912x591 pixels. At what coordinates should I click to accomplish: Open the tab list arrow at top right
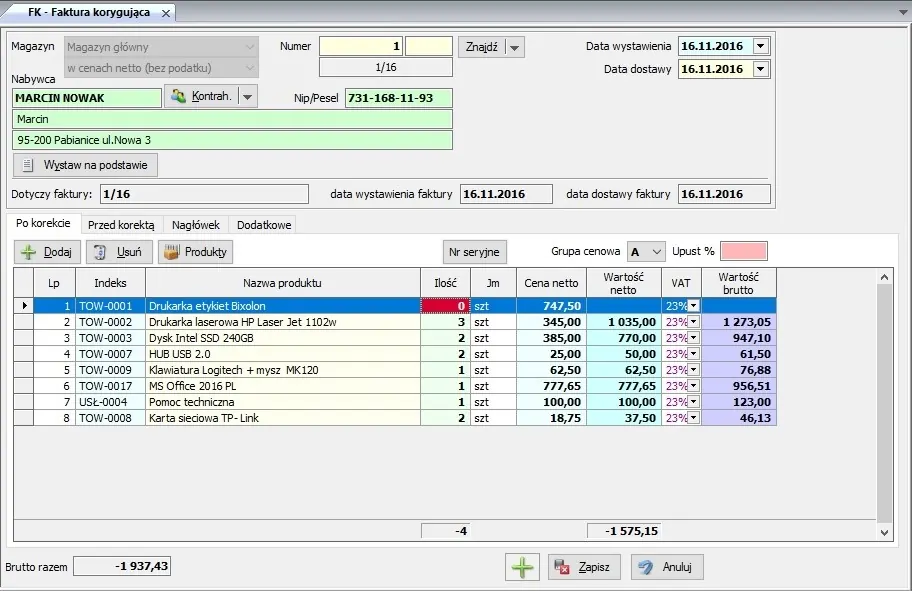(x=903, y=12)
